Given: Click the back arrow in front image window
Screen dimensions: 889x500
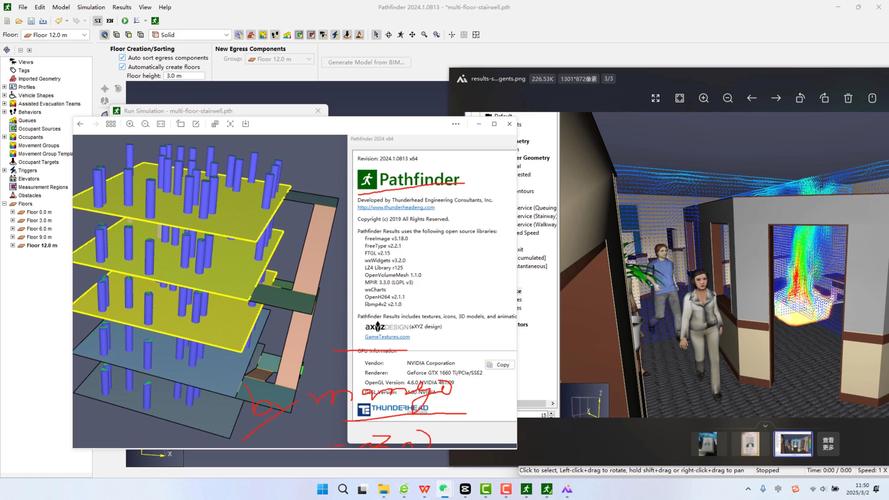Looking at the screenshot, I should click(81, 124).
